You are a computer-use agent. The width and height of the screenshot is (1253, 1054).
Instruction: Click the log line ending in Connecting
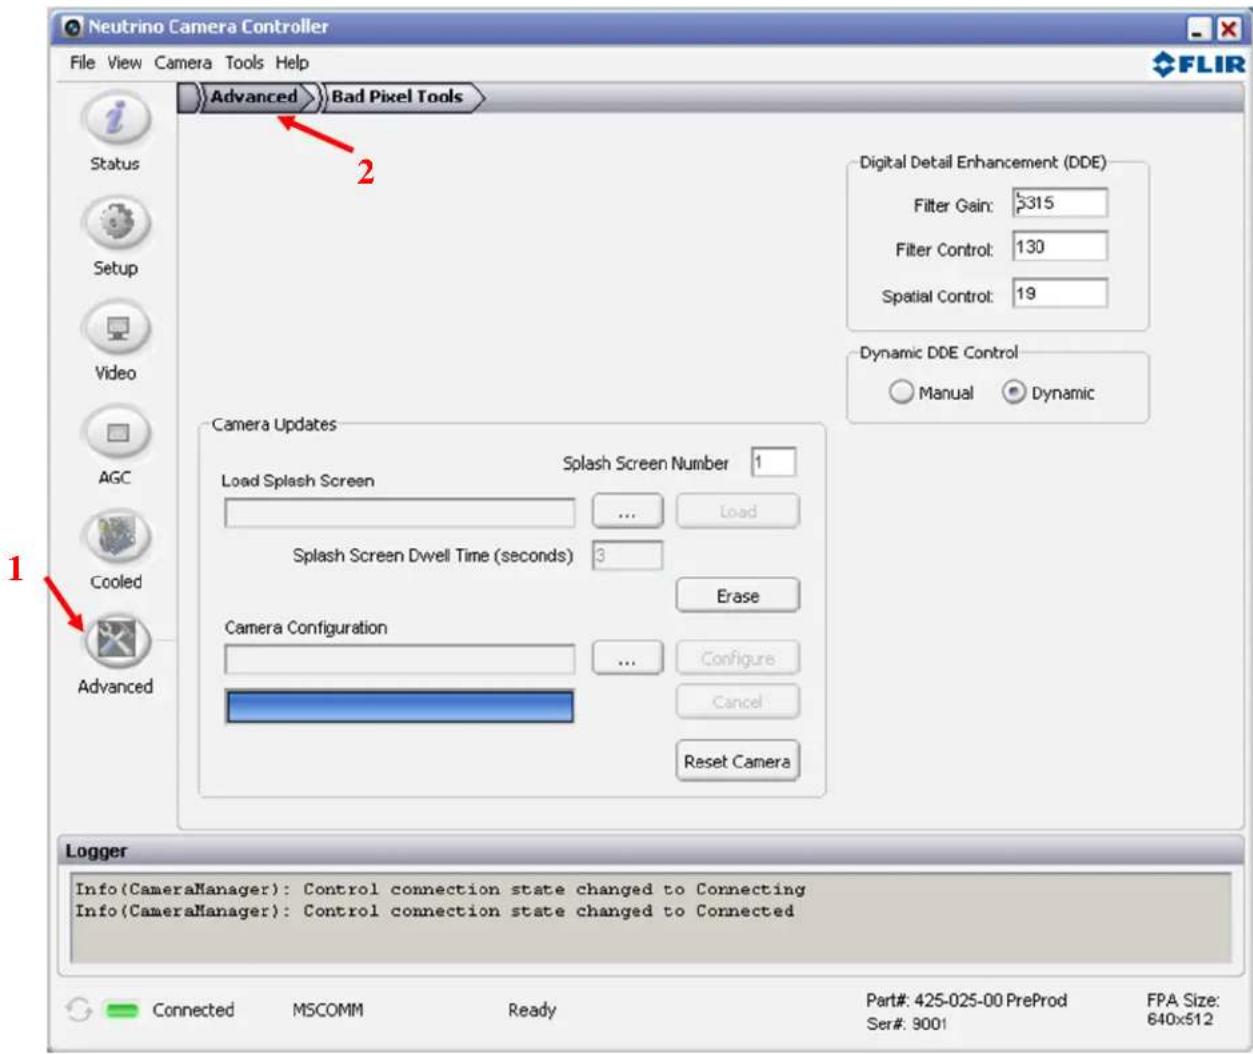440,889
